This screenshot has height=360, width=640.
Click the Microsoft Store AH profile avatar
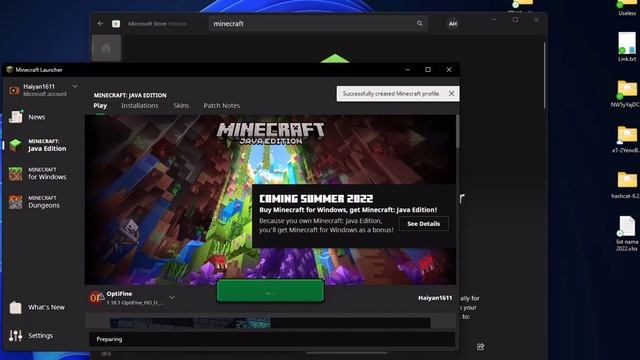point(453,24)
